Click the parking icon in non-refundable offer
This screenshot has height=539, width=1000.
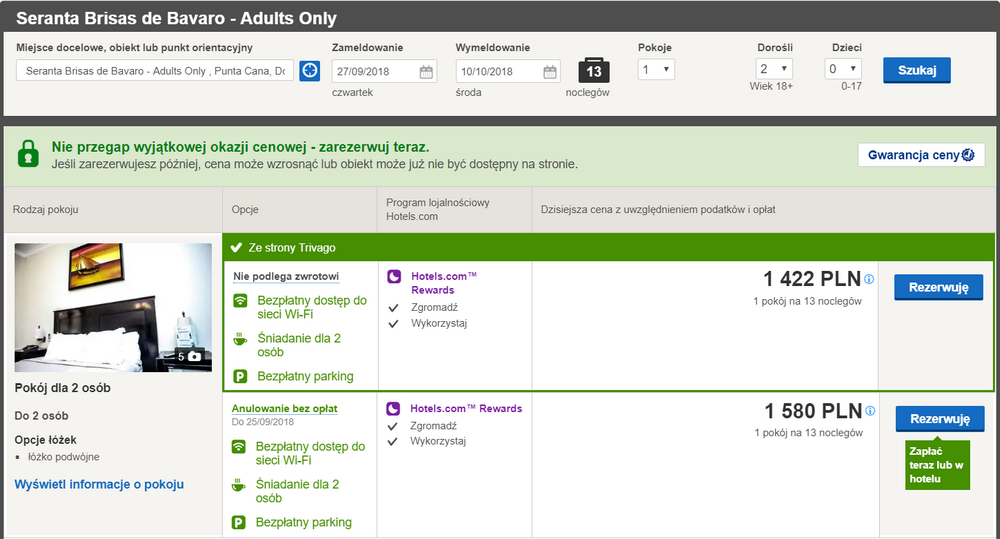pos(240,376)
